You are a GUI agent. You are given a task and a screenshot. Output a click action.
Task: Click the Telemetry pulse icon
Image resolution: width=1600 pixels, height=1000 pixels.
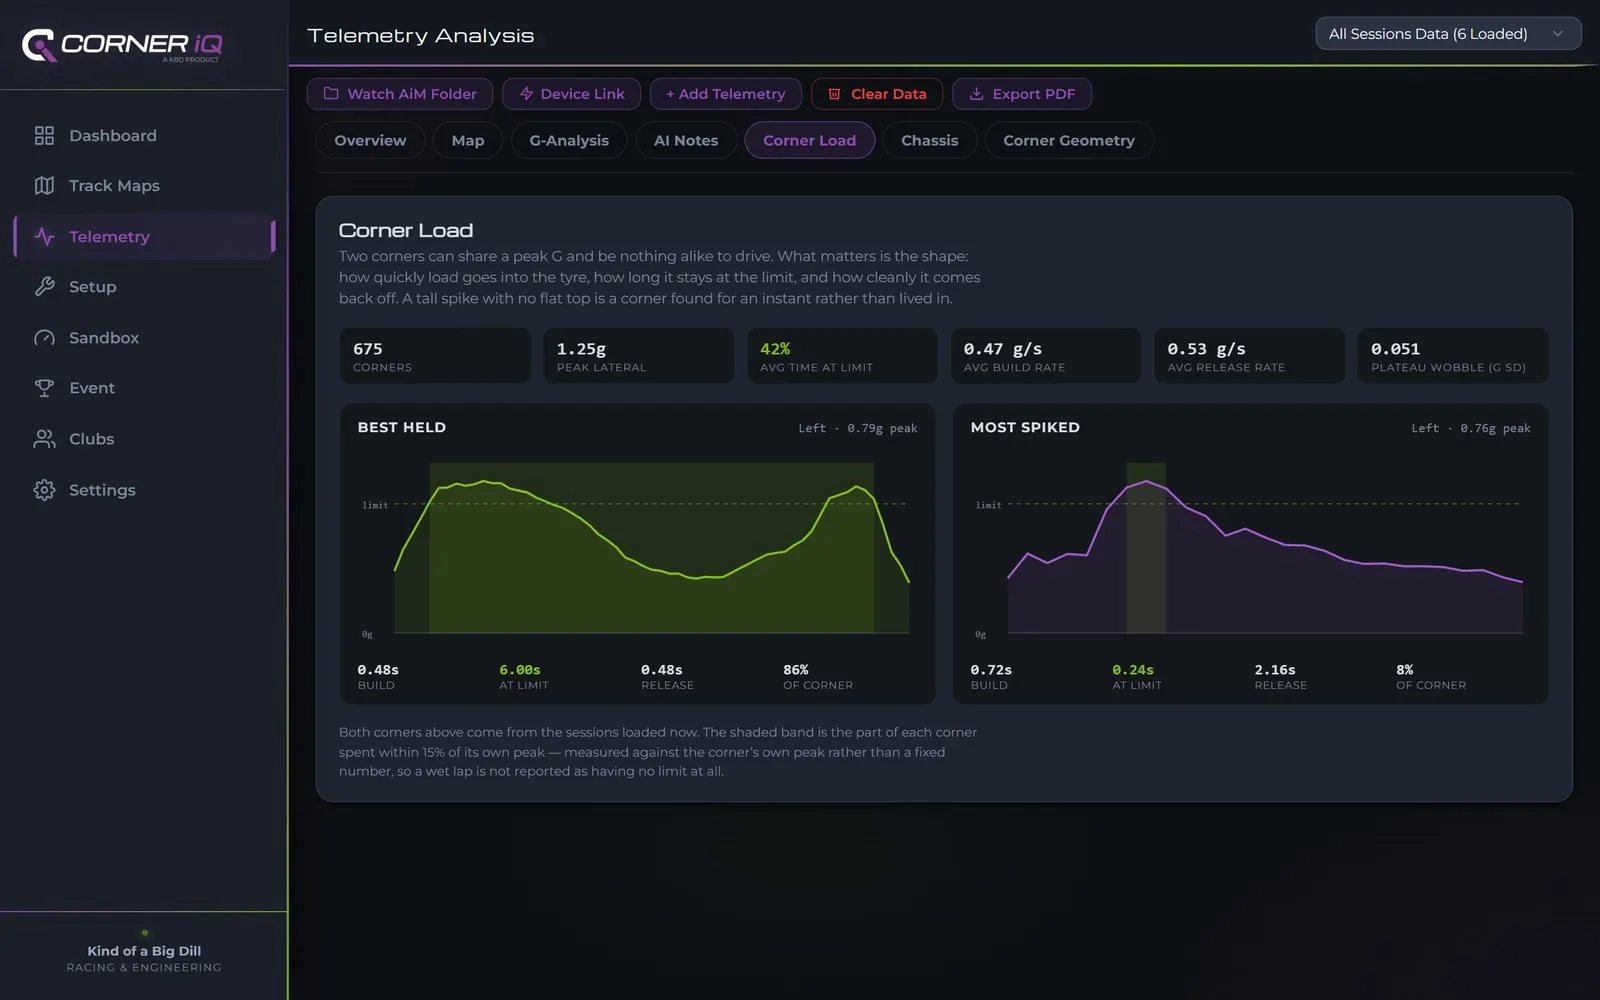pos(44,236)
